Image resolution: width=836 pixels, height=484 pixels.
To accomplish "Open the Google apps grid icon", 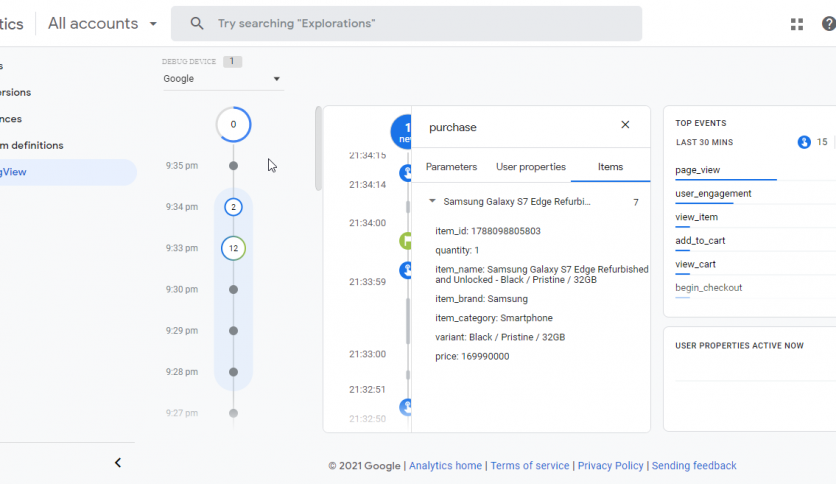I will coord(797,24).
